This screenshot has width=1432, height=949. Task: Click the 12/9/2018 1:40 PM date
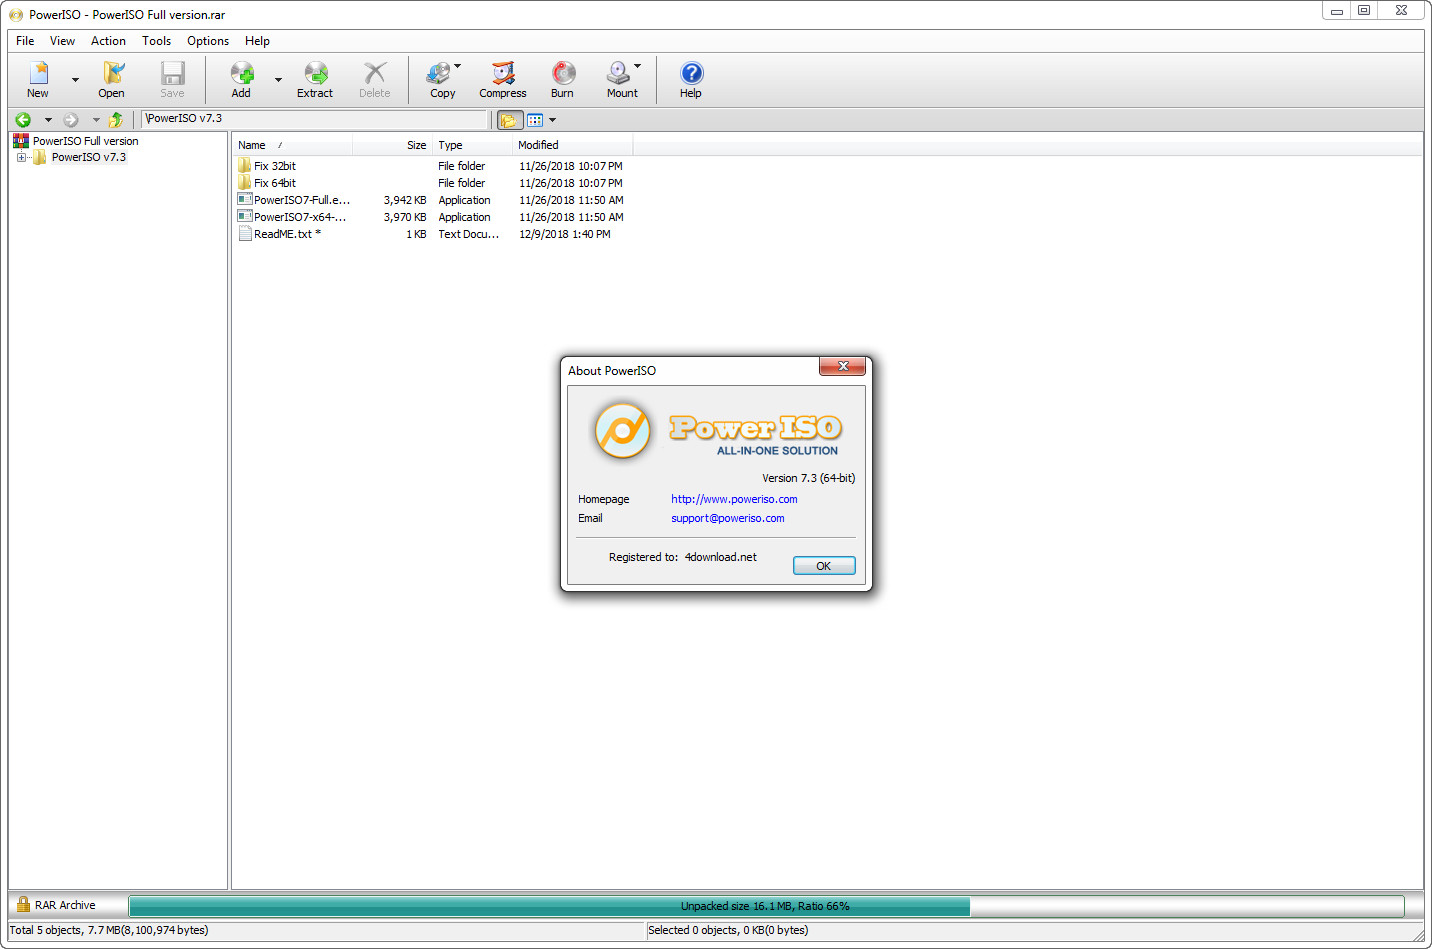coord(565,234)
